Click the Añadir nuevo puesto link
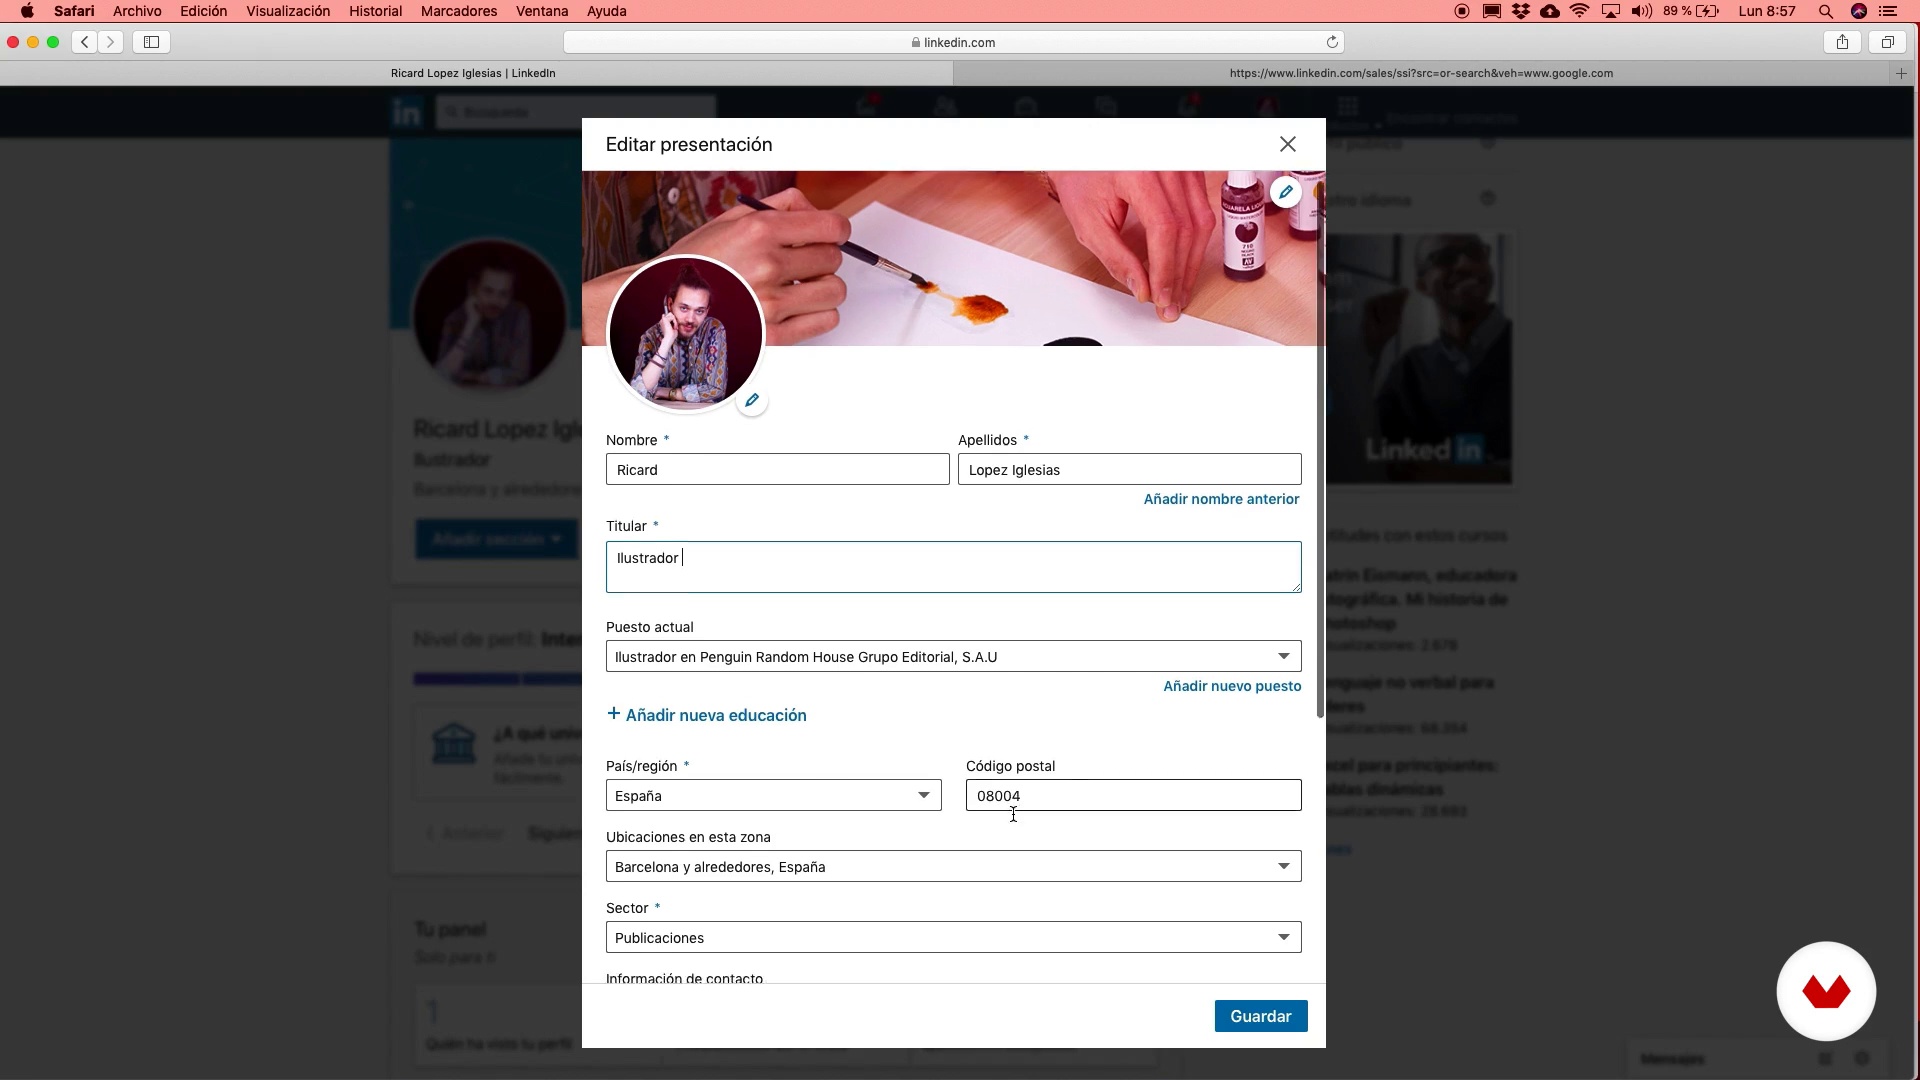This screenshot has width=1920, height=1080. click(x=1232, y=686)
